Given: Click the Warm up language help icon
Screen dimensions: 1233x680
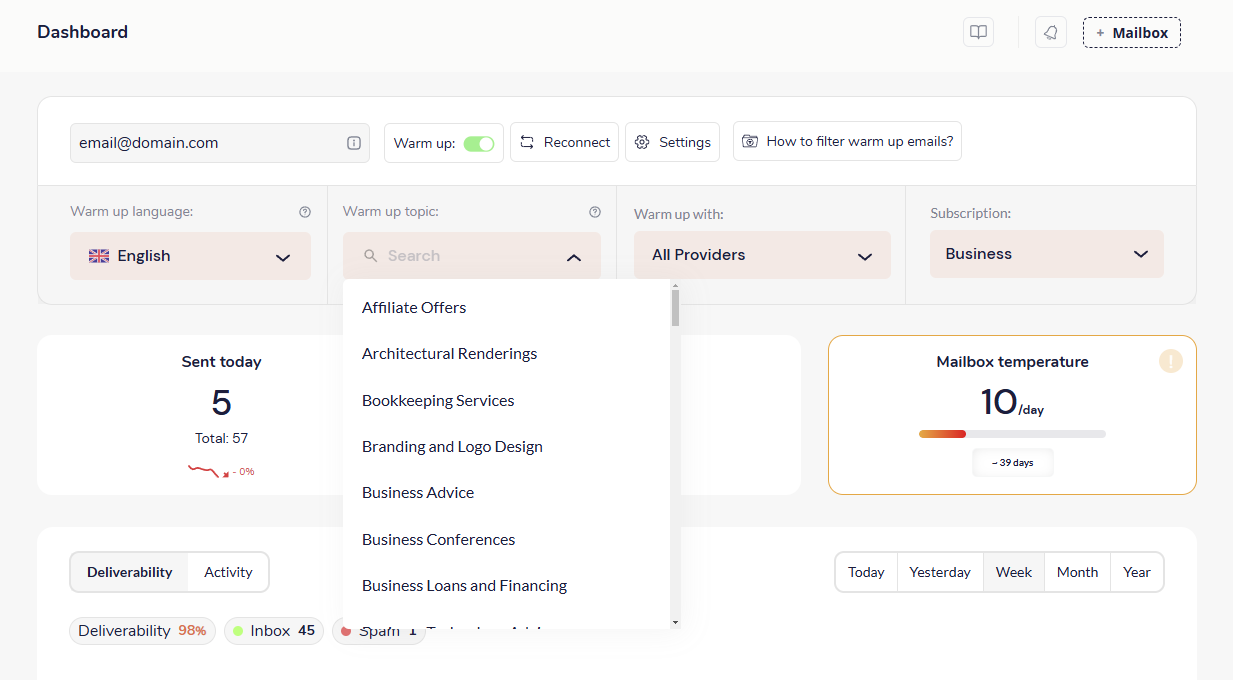Looking at the screenshot, I should point(305,212).
